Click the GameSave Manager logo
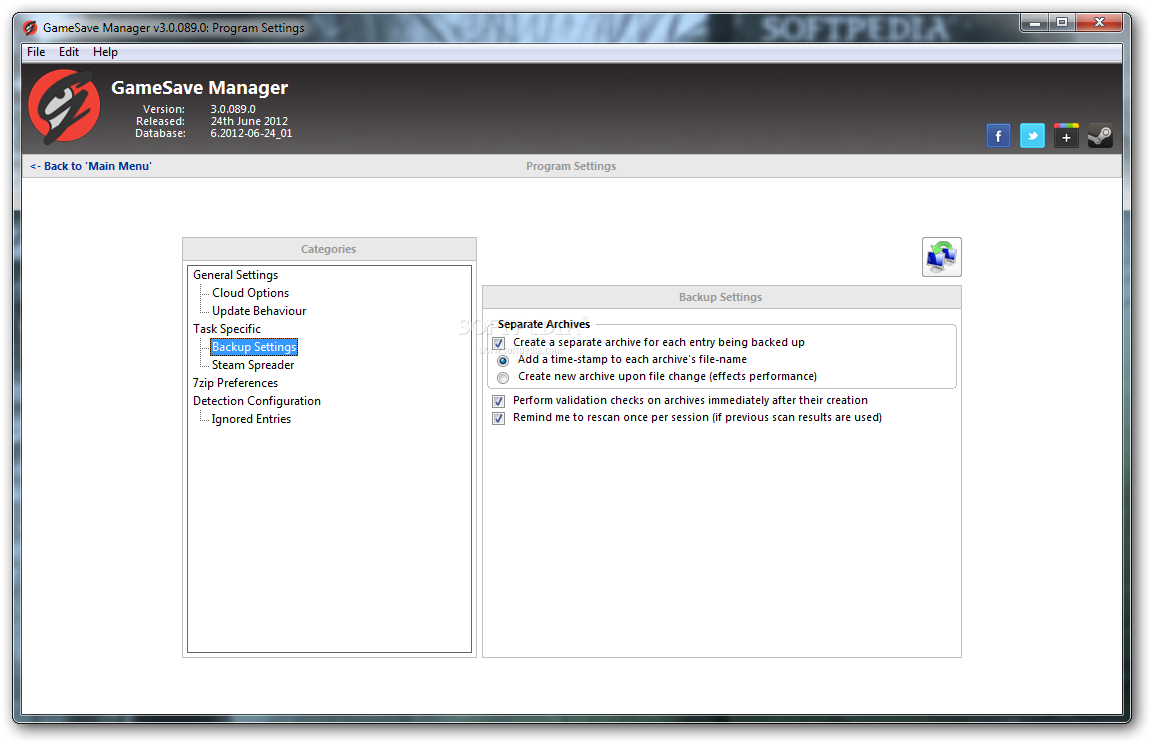1152x744 pixels. click(x=64, y=106)
